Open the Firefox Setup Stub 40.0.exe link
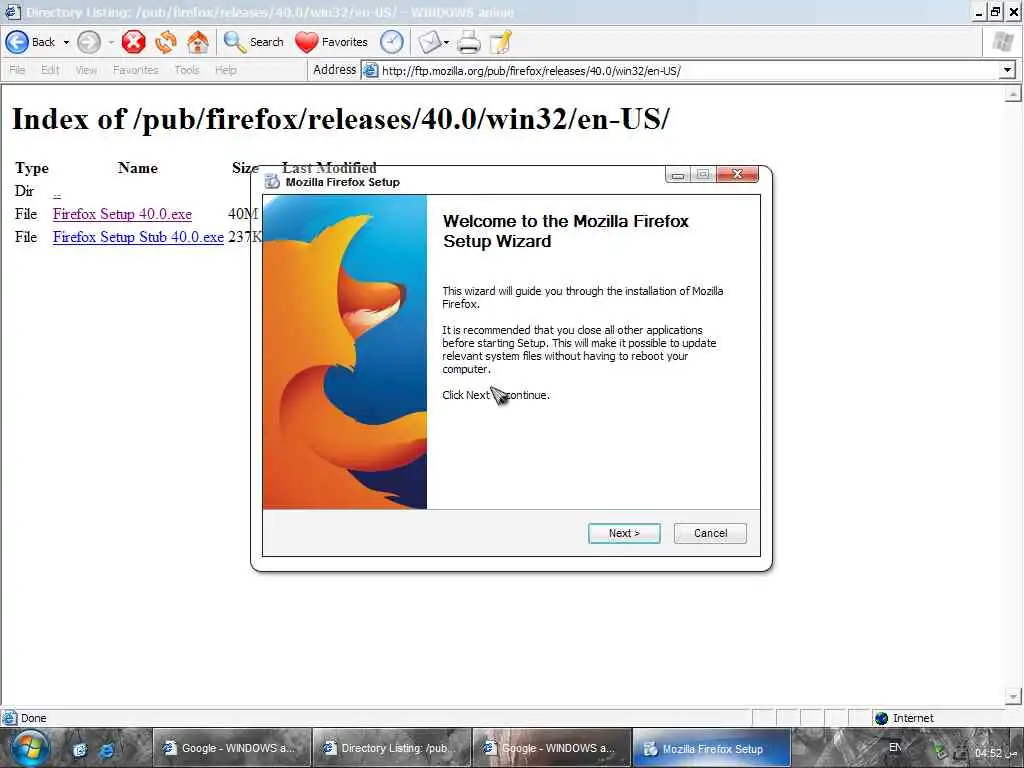Image resolution: width=1024 pixels, height=768 pixels. point(138,237)
